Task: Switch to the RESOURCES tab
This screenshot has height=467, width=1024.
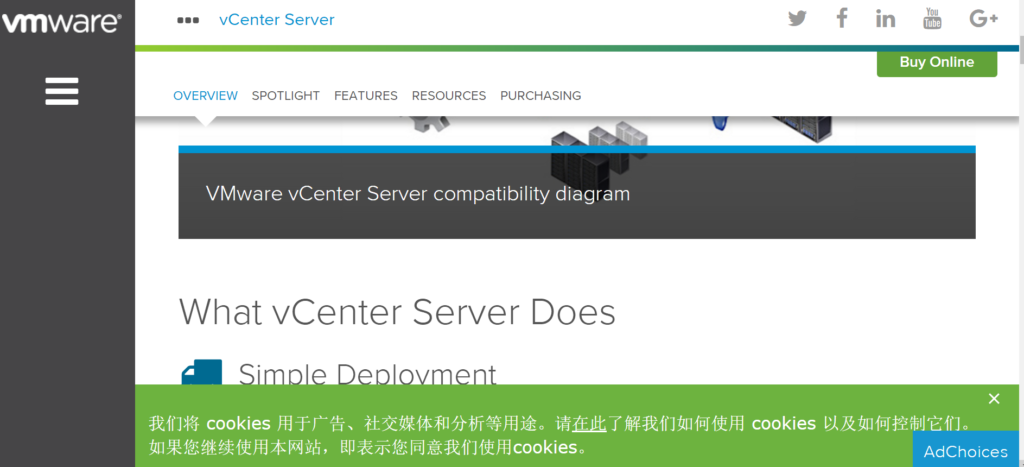Action: click(x=449, y=95)
